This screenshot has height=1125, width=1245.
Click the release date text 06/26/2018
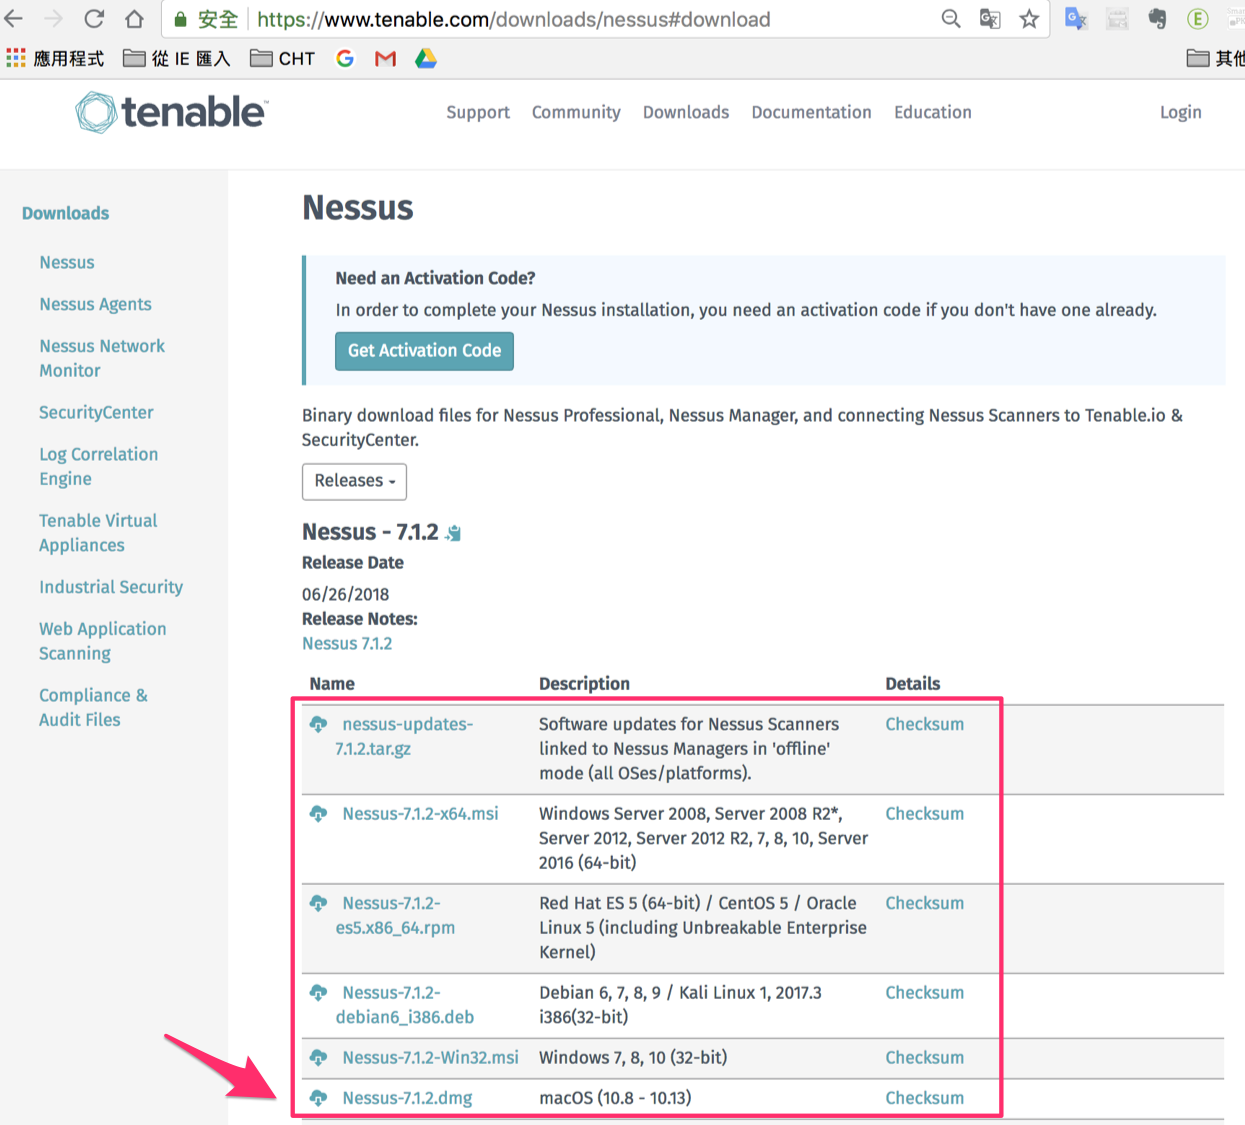click(345, 594)
